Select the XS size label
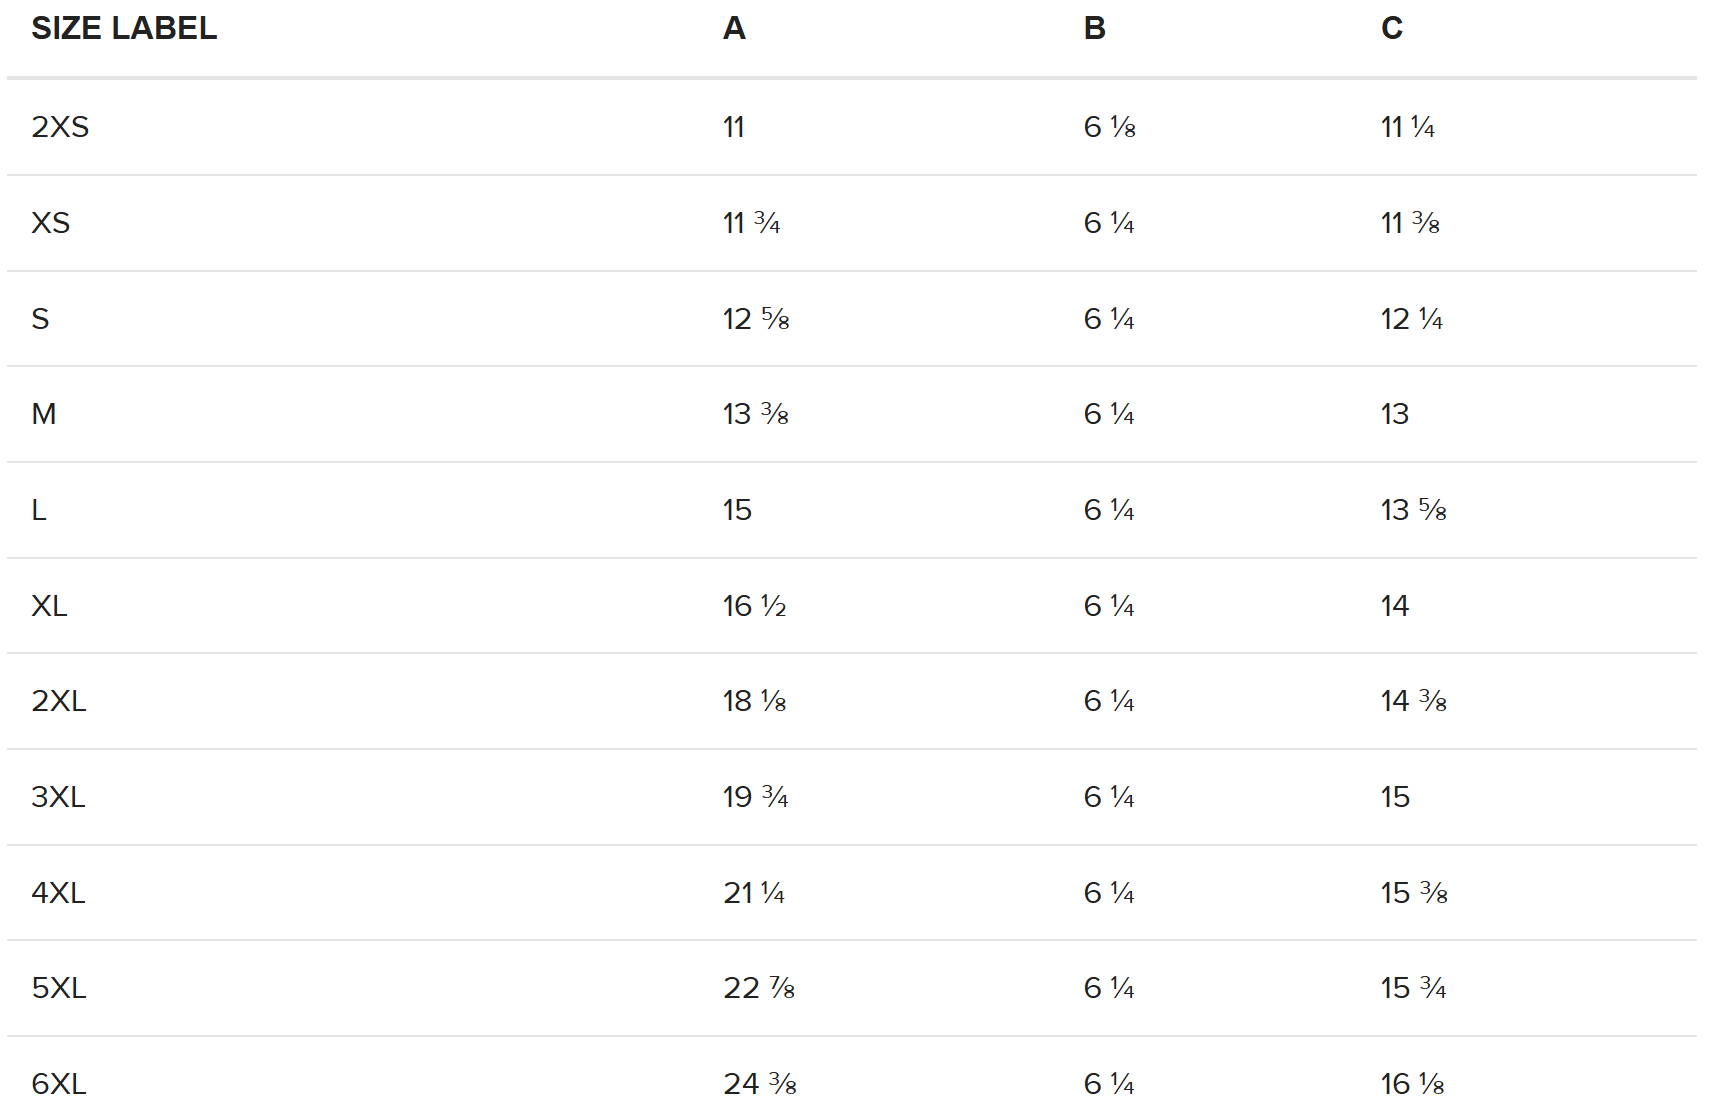The height and width of the screenshot is (1101, 1710). [x=51, y=223]
